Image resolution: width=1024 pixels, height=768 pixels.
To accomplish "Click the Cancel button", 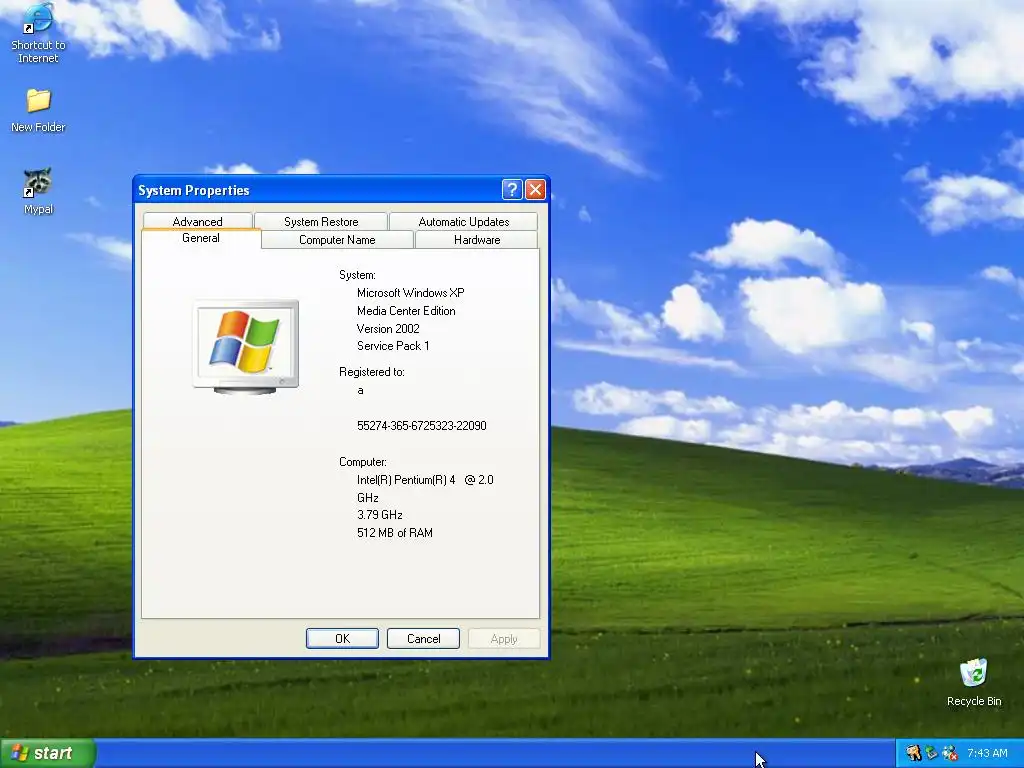I will [423, 639].
